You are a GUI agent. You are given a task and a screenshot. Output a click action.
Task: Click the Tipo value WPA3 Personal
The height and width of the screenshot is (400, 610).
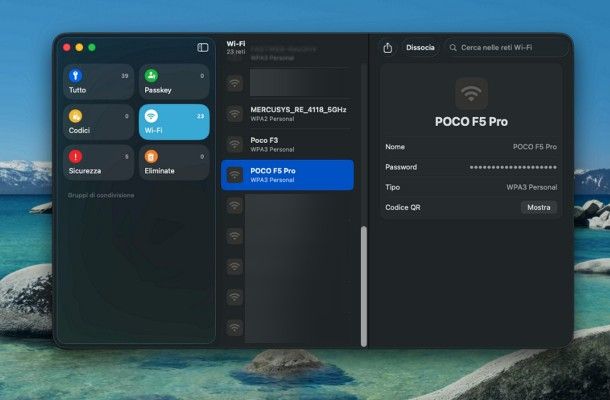click(x=532, y=187)
